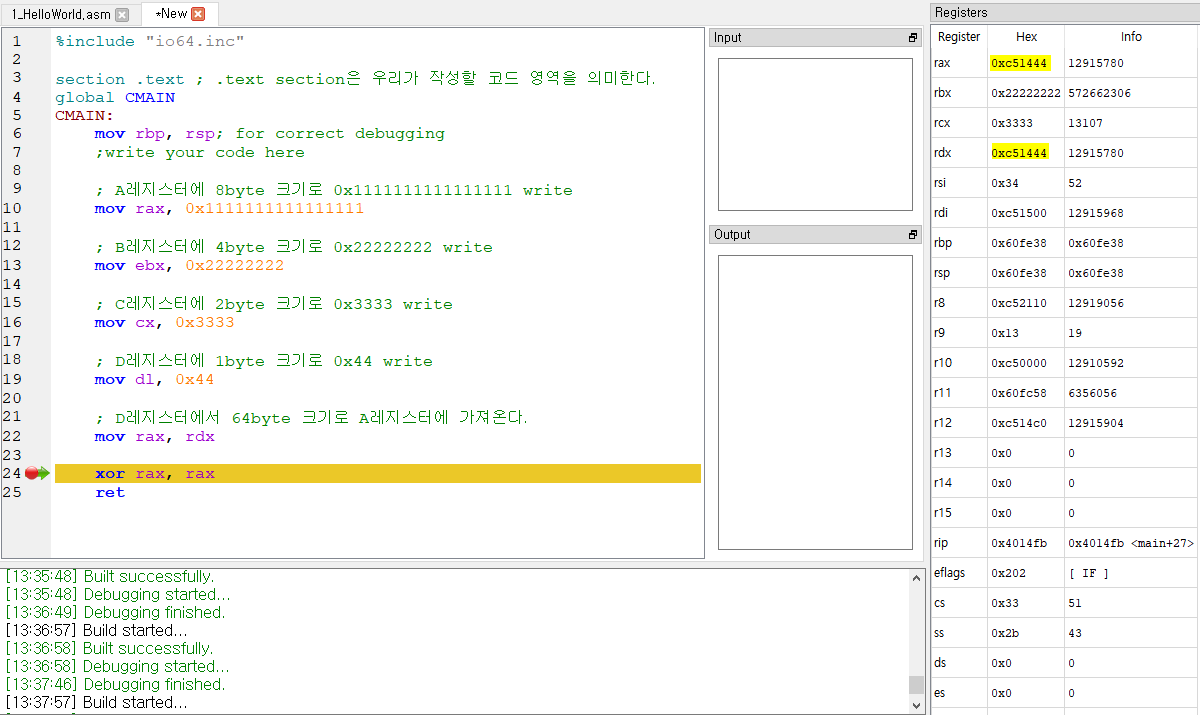Click log entry 13:37:46 Debugging finished

pos(116,685)
